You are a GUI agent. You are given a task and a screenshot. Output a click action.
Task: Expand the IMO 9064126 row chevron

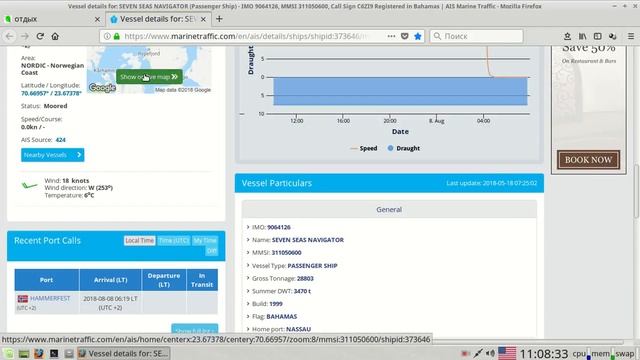pos(248,227)
